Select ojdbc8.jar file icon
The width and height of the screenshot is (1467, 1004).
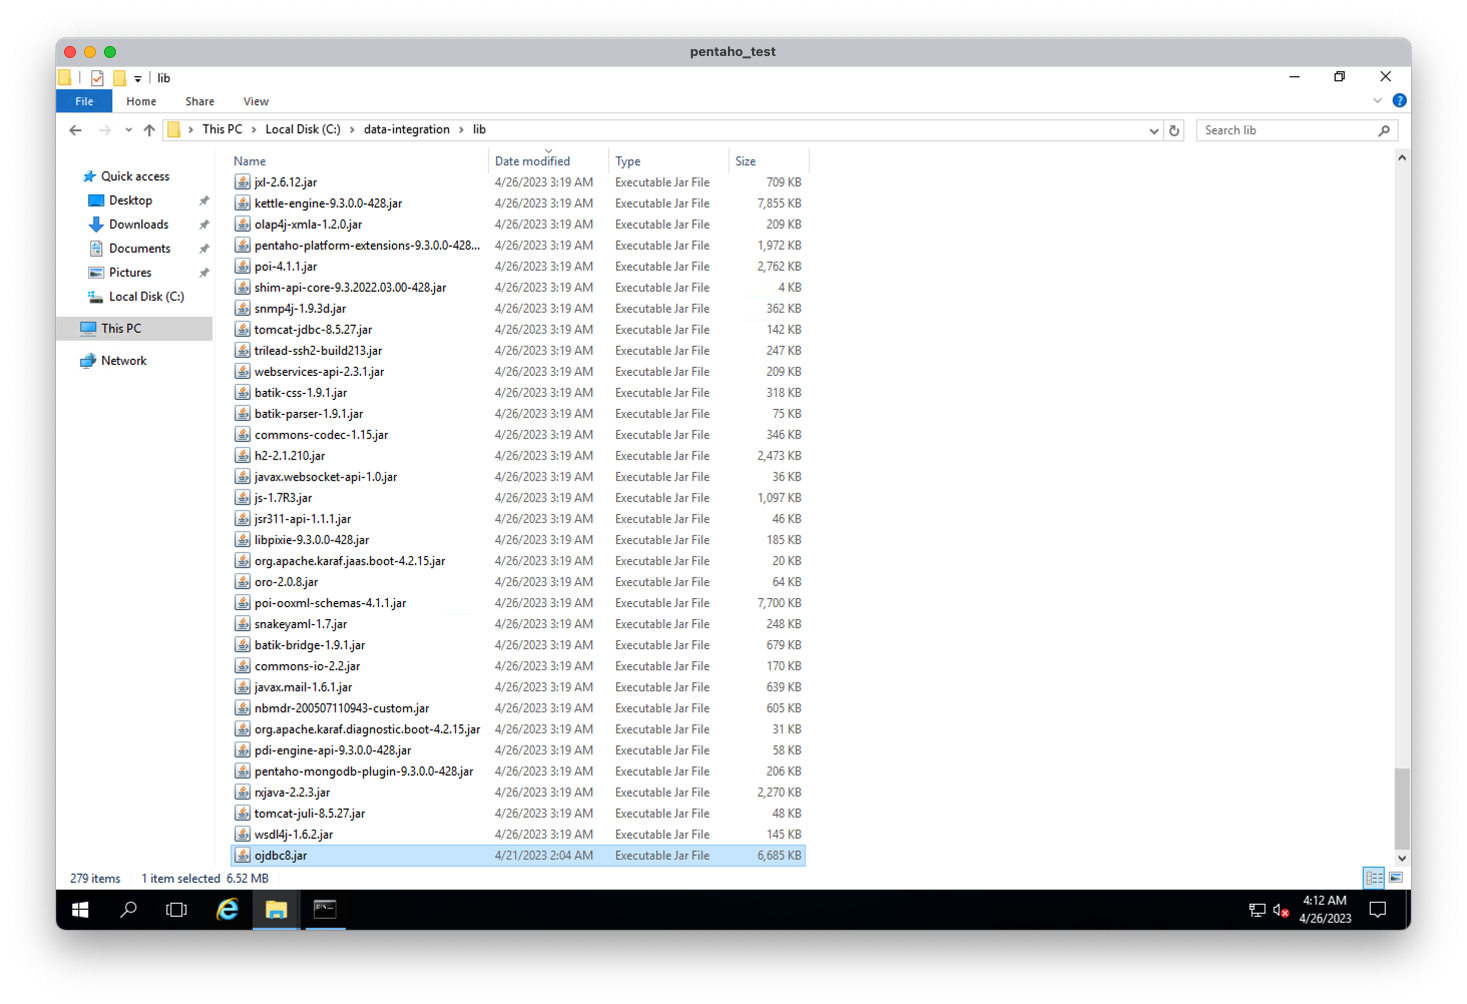click(242, 855)
